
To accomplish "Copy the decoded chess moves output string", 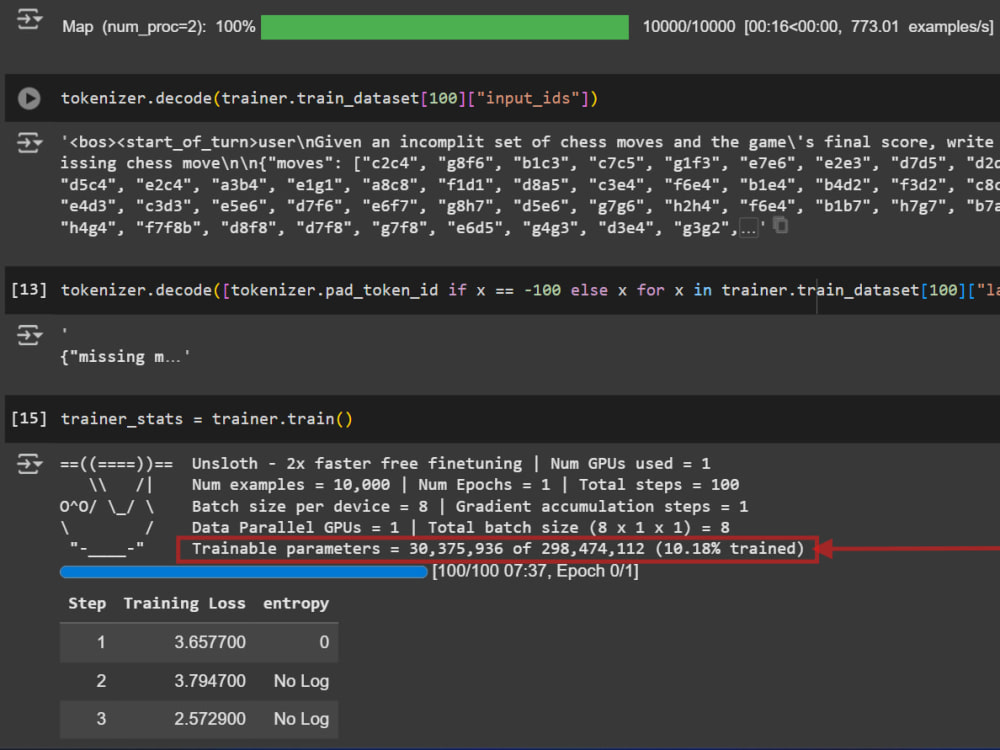I will (781, 225).
